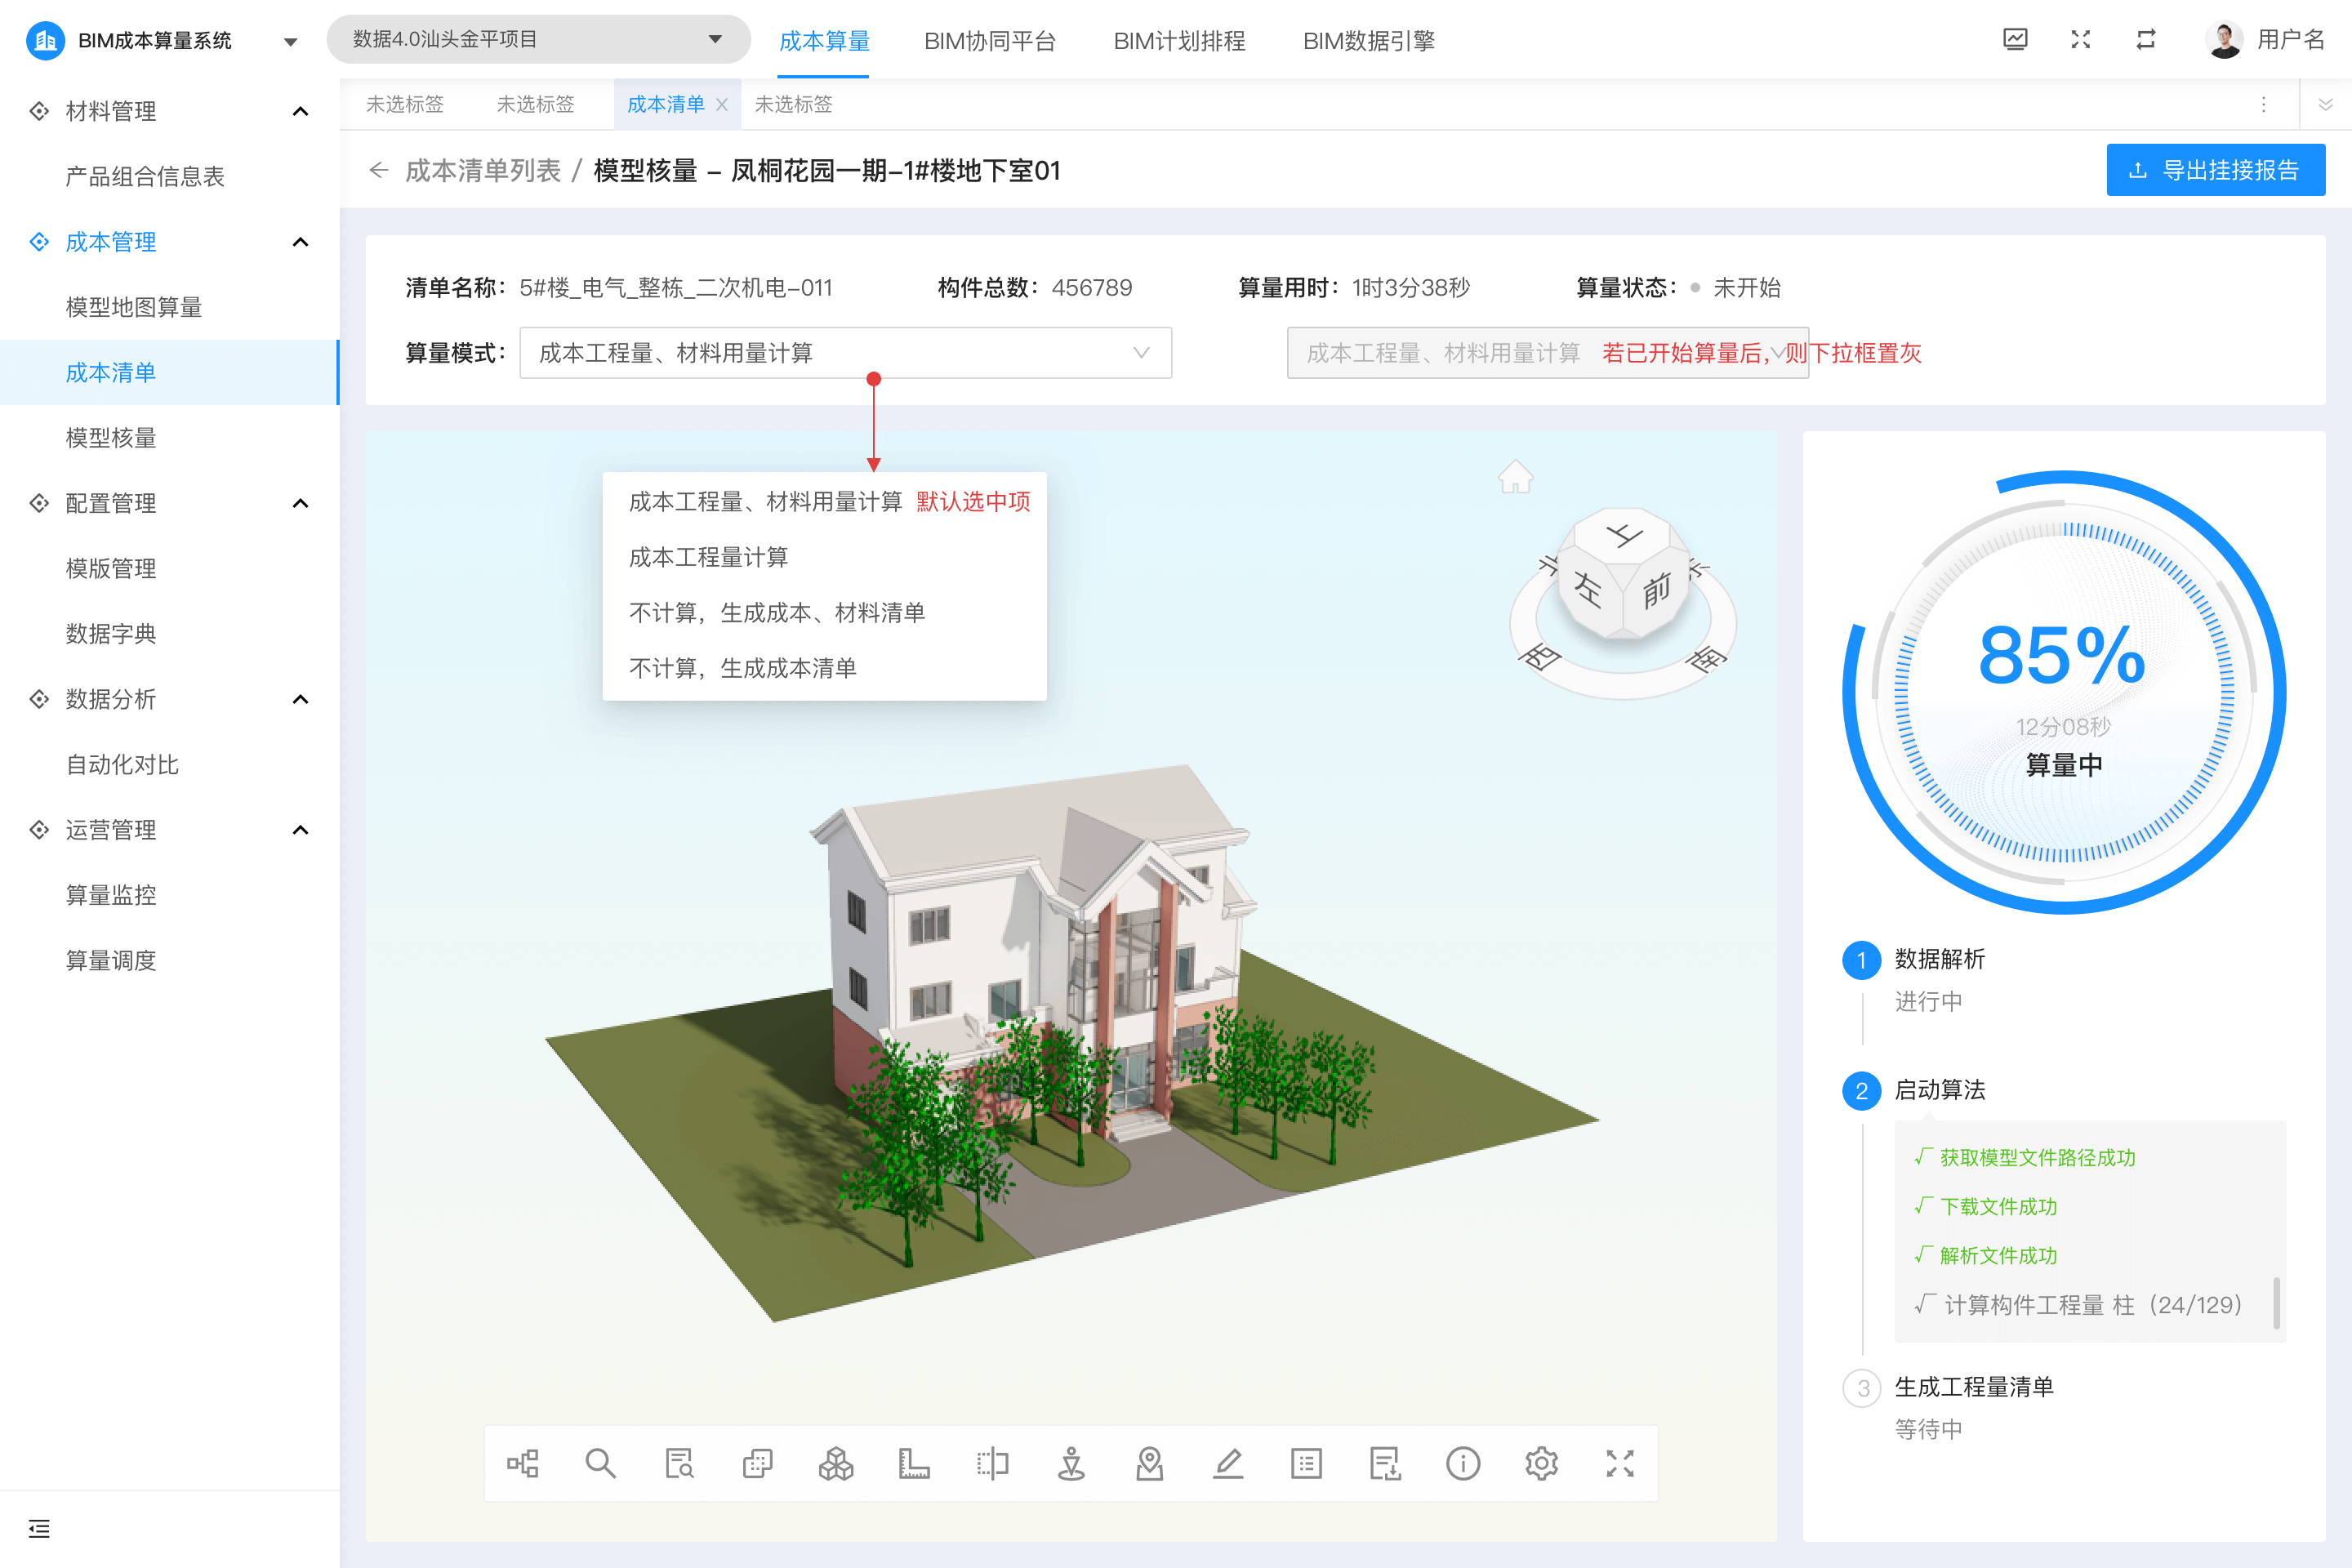The width and height of the screenshot is (2352, 1568).
Task: Switch to the BIM协同平台 top tab
Action: click(989, 41)
